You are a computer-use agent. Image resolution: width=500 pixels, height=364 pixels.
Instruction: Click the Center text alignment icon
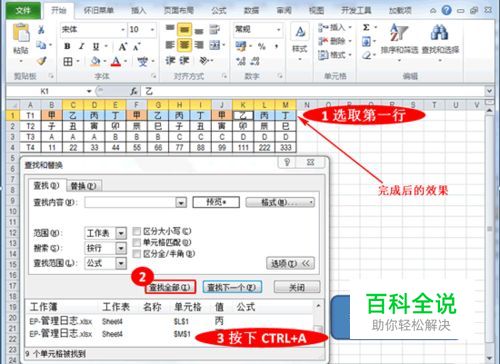[184, 45]
